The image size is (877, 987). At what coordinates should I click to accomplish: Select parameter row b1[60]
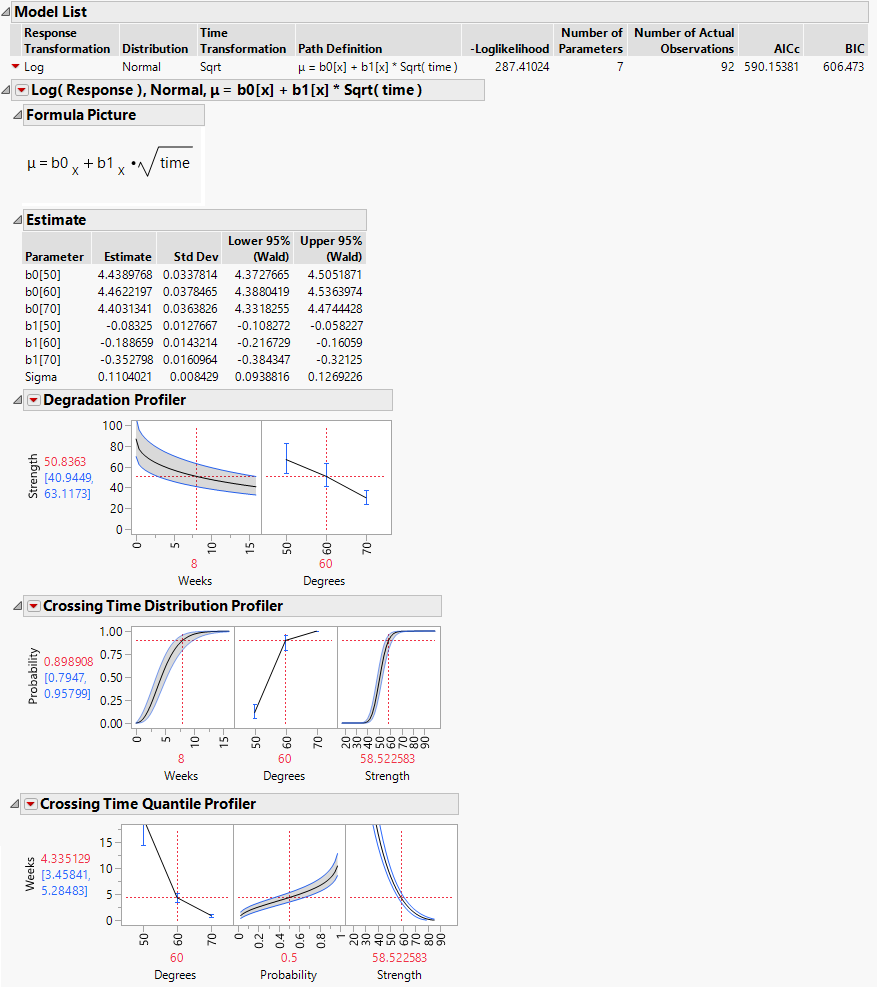pyautogui.click(x=193, y=343)
